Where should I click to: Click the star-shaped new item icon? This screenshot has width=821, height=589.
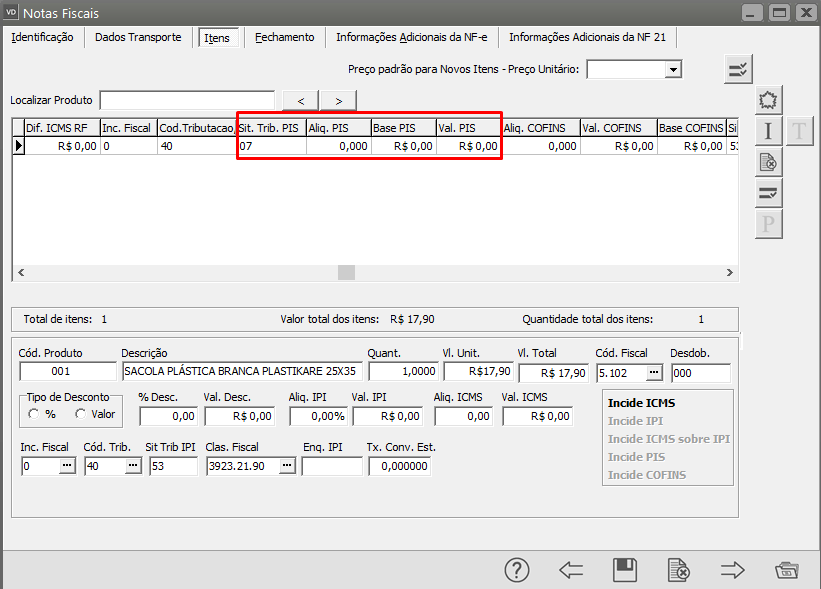pyautogui.click(x=768, y=100)
